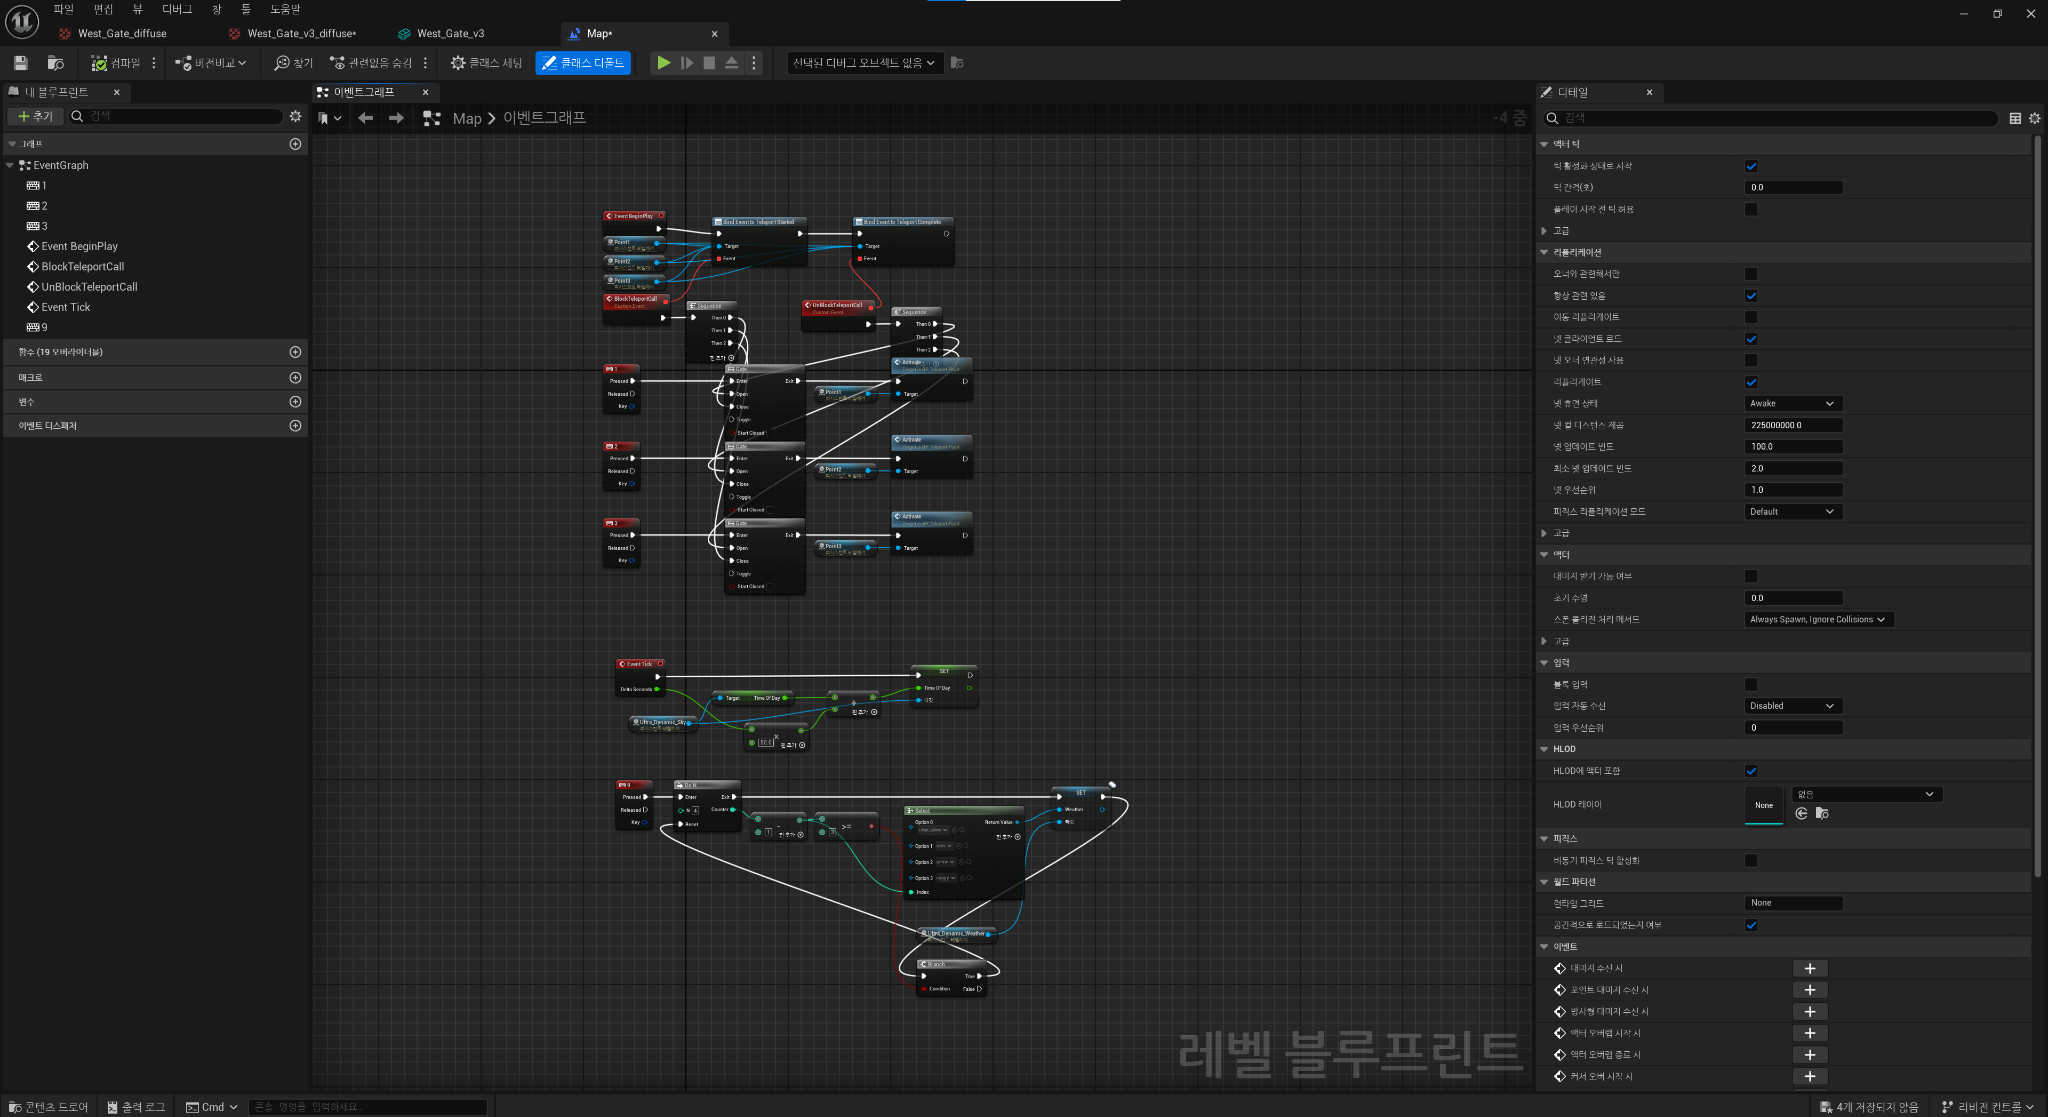Click the browse to asset icon in toolbar
The width and height of the screenshot is (2048, 1117).
pos(56,63)
